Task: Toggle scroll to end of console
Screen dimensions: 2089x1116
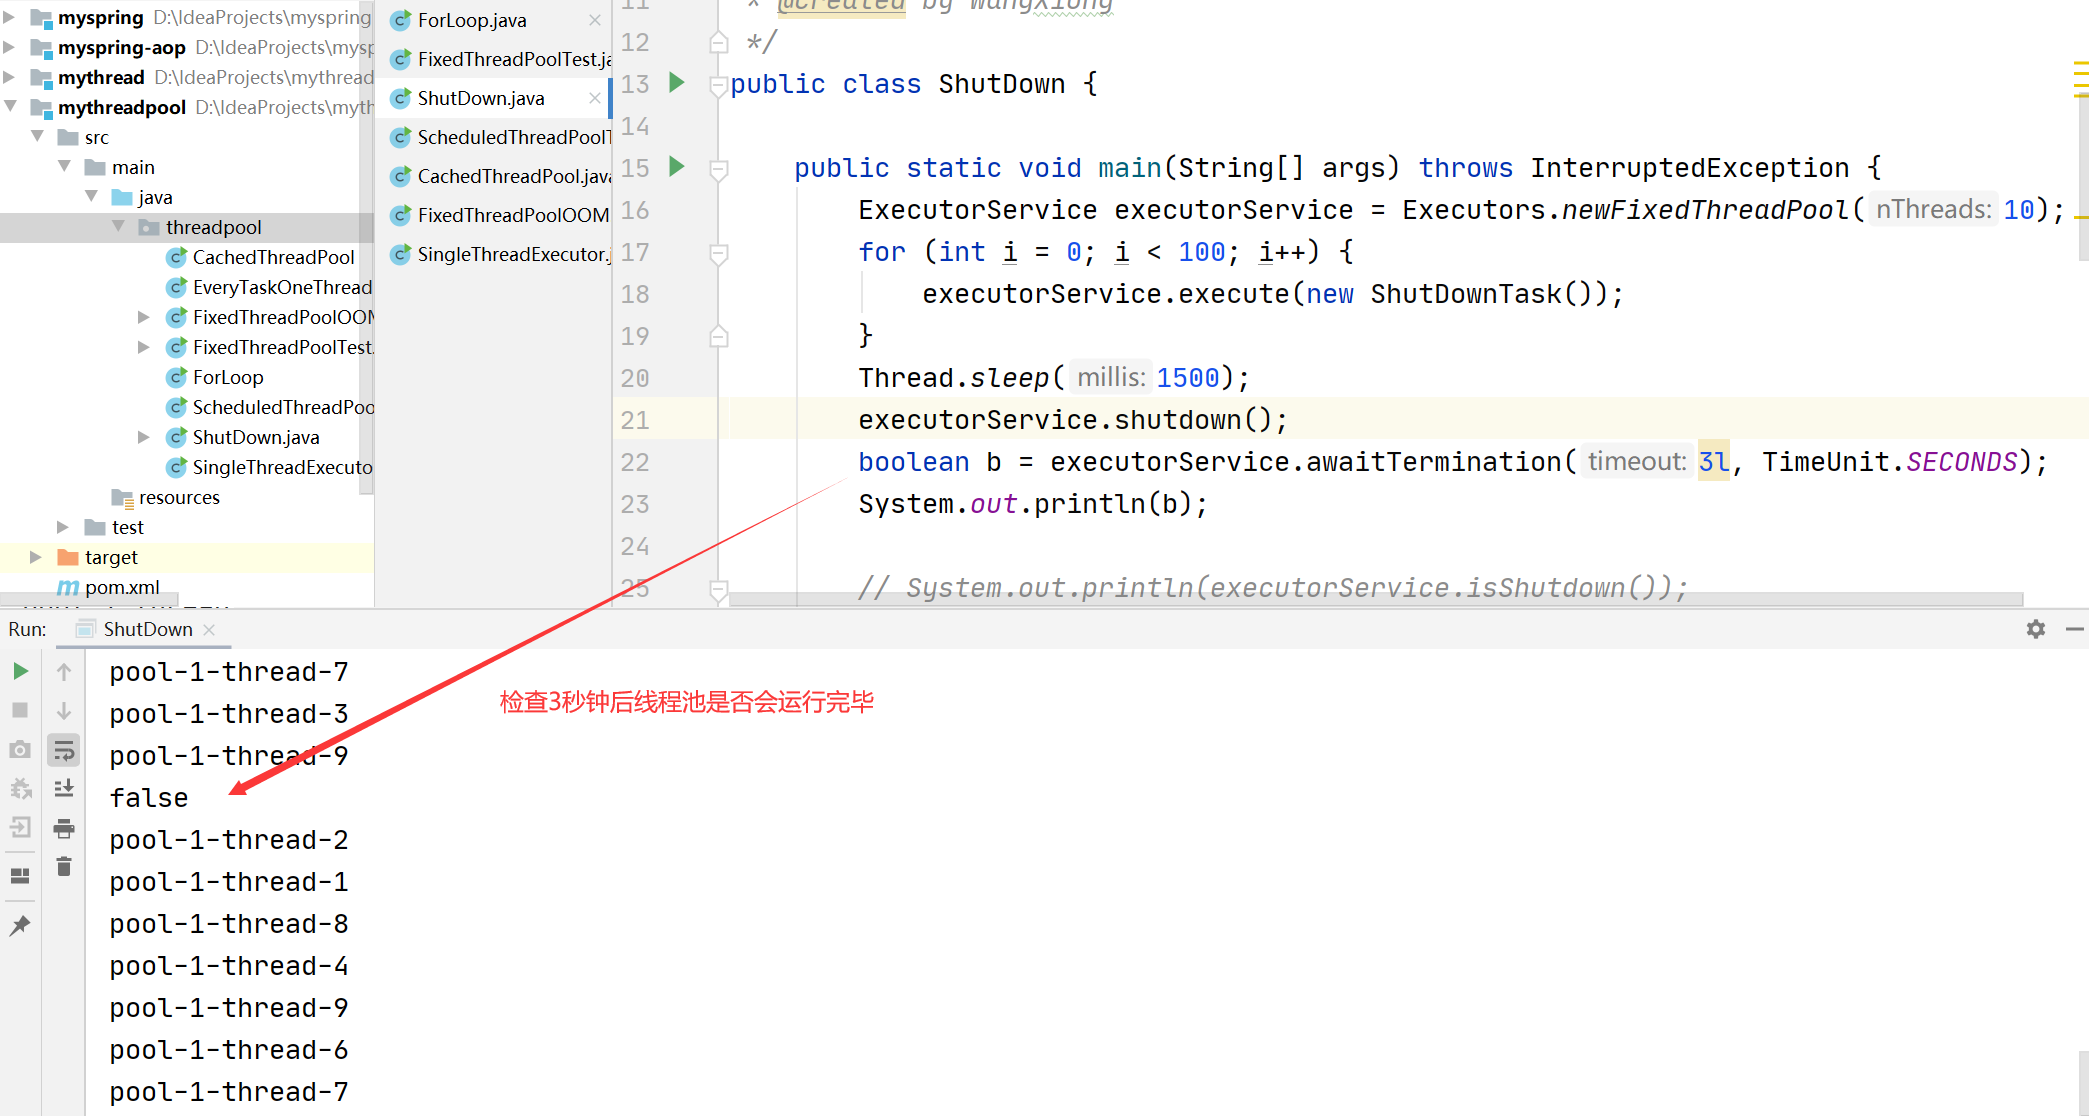Action: (64, 789)
